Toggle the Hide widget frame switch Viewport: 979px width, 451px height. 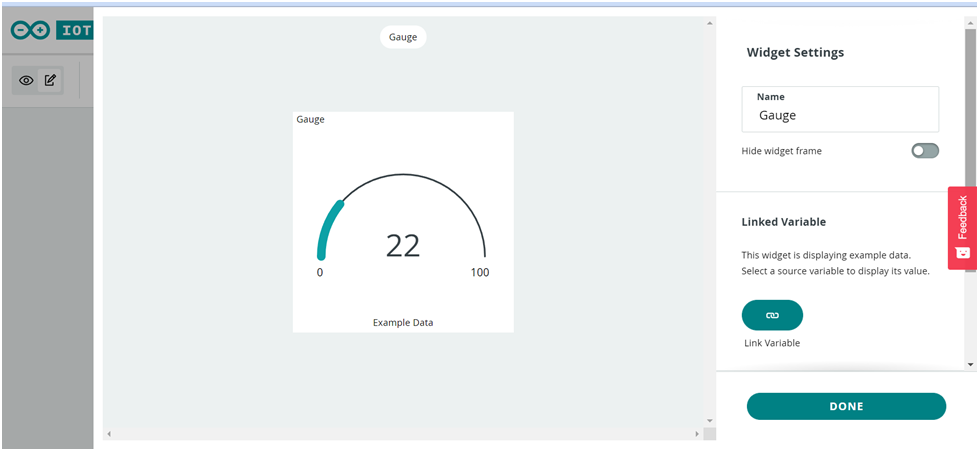click(x=925, y=151)
